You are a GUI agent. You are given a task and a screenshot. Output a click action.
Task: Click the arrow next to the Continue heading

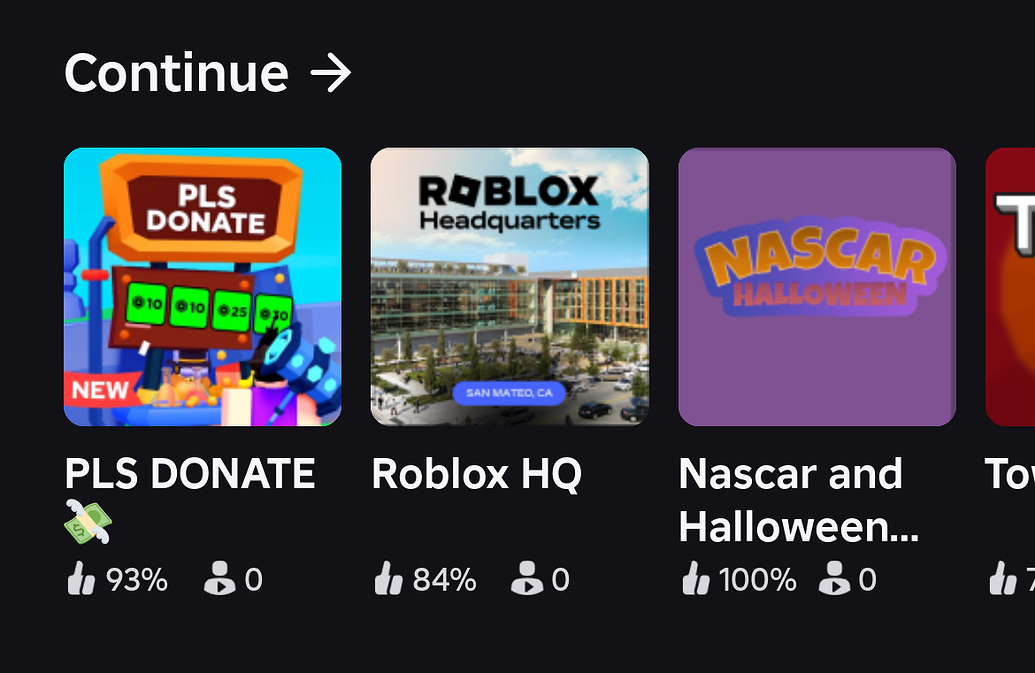(330, 71)
